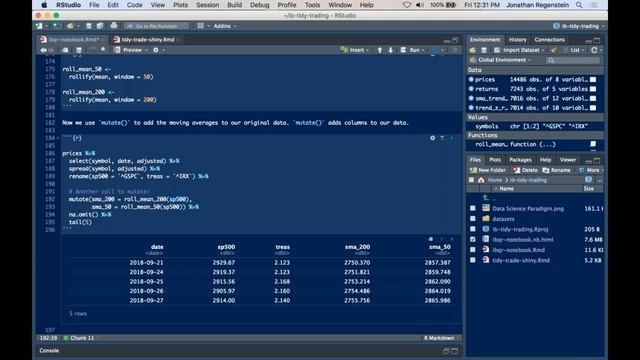Click the Save All documents icon

click(100, 26)
